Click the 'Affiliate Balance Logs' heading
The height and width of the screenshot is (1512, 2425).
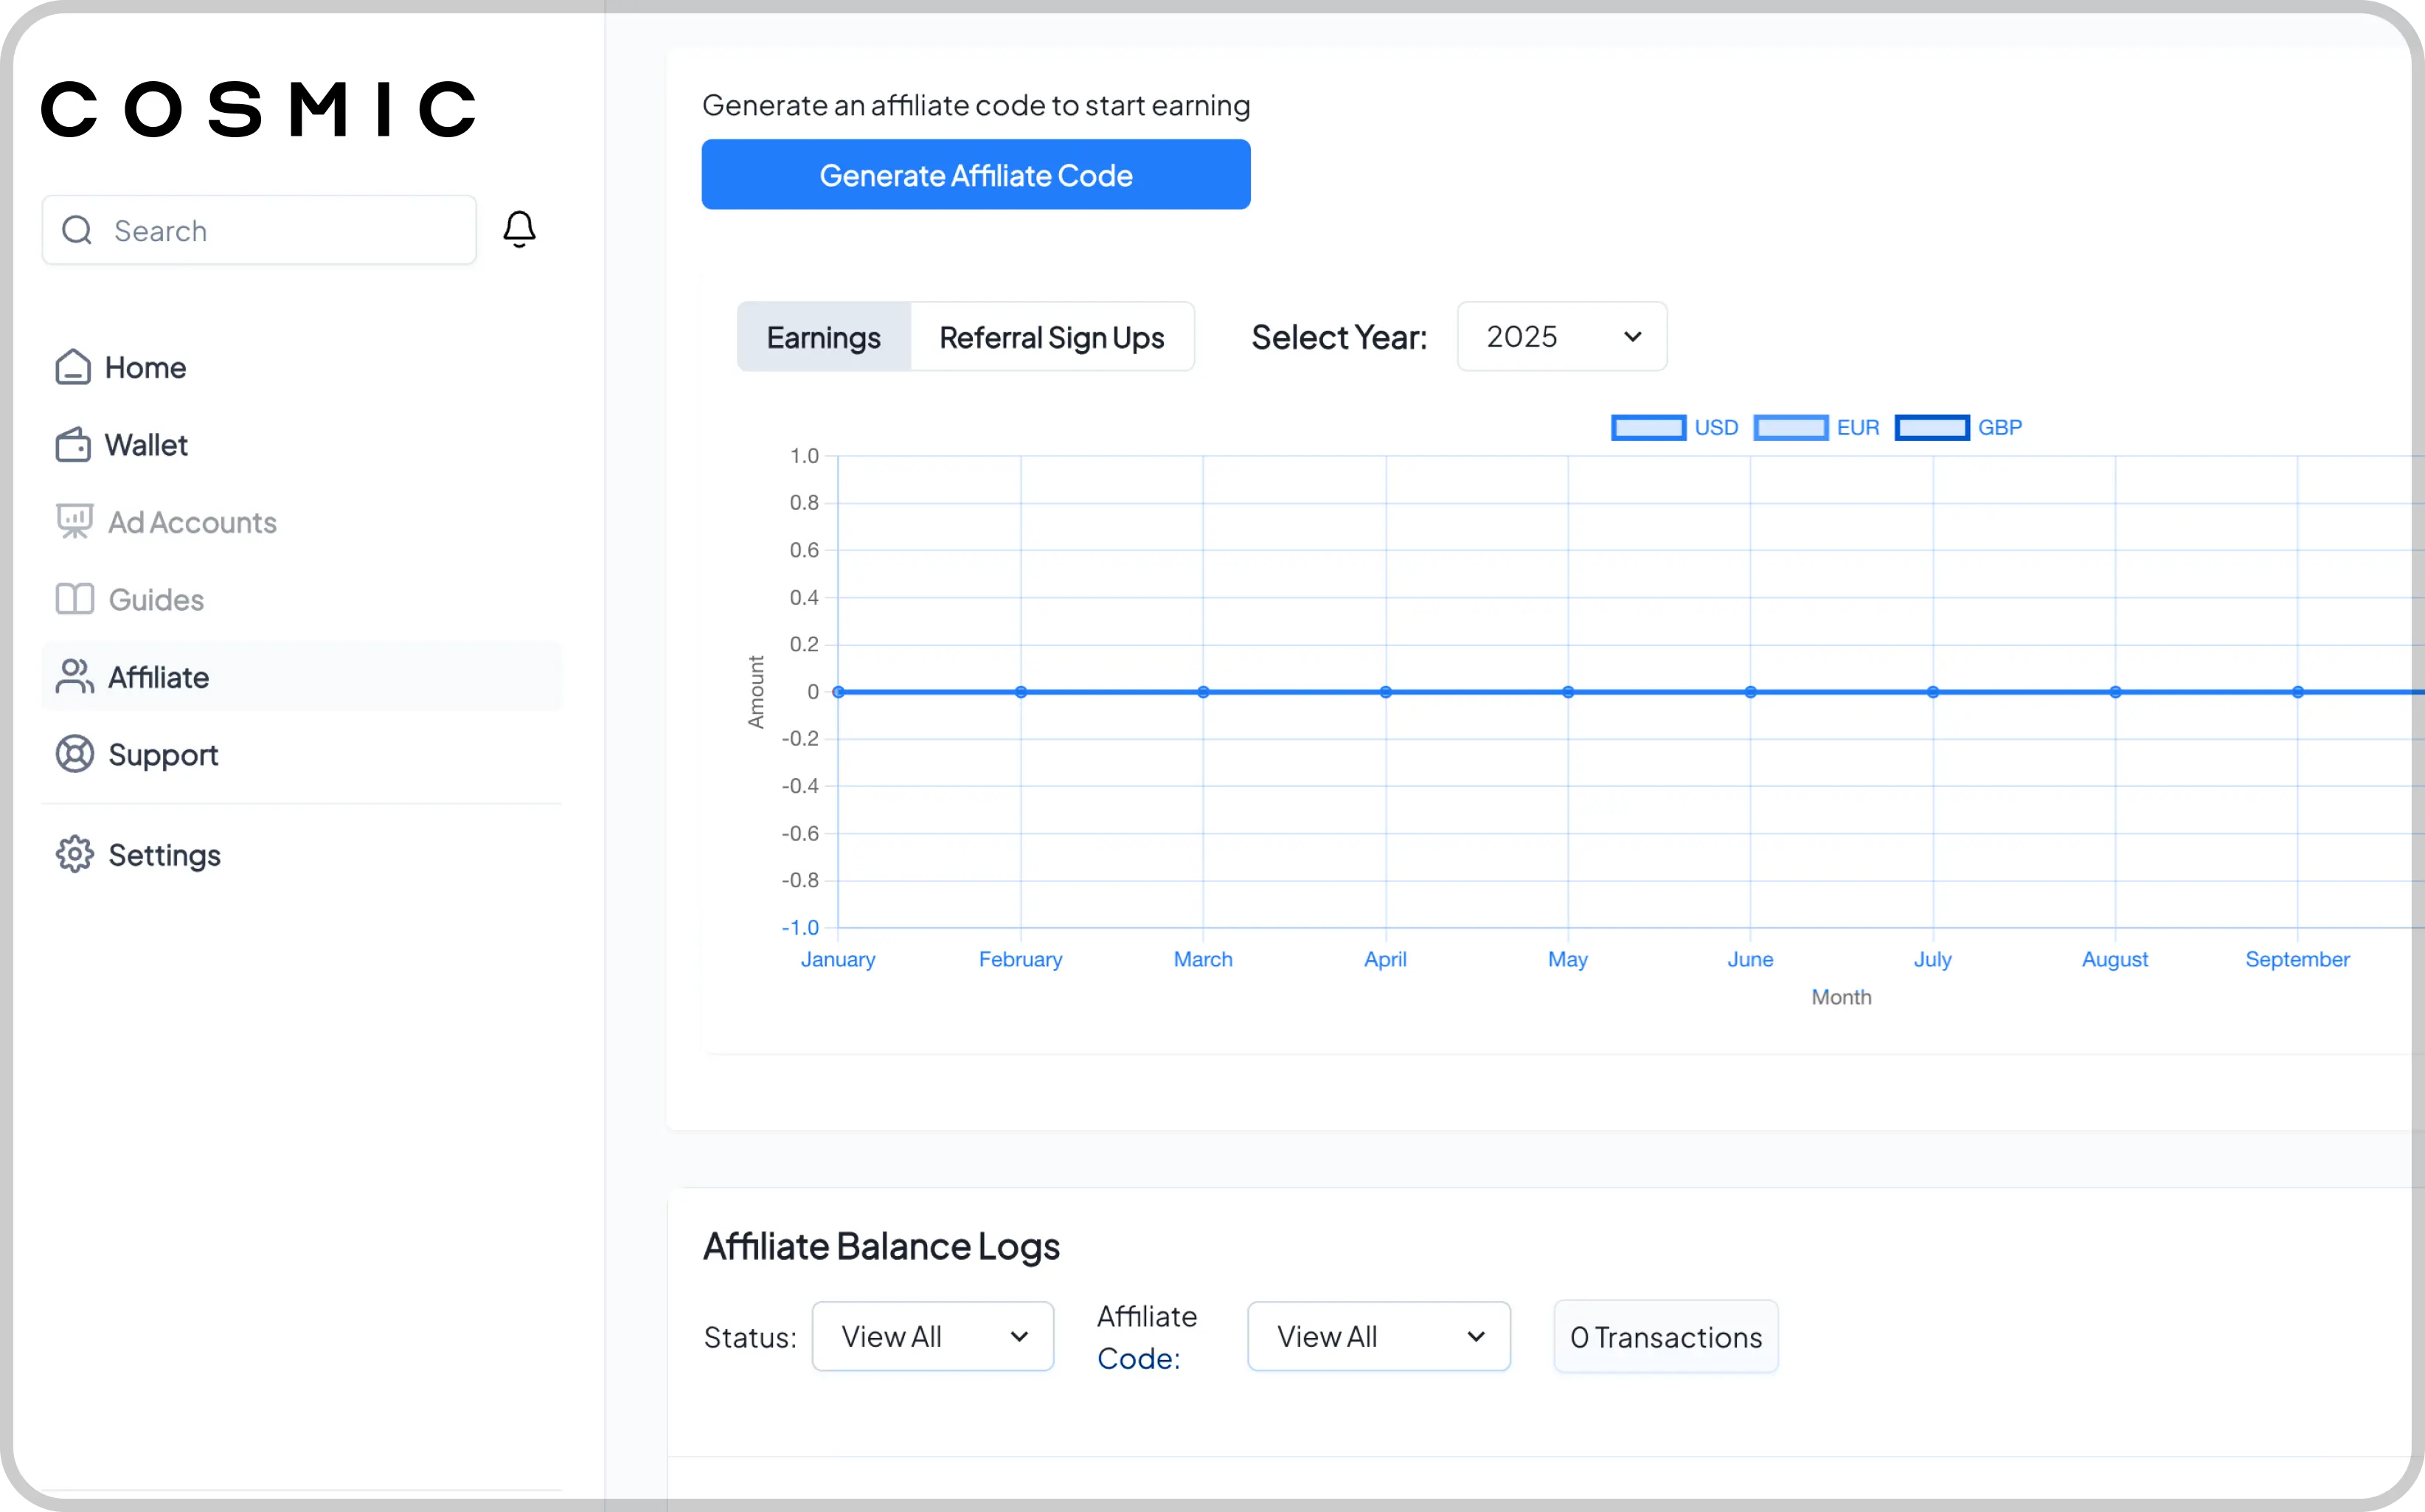coord(881,1247)
